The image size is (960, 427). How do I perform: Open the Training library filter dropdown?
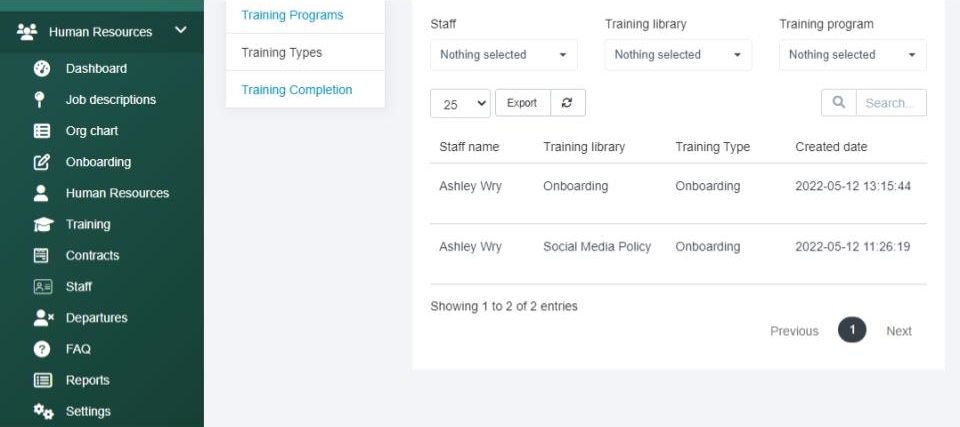point(678,55)
